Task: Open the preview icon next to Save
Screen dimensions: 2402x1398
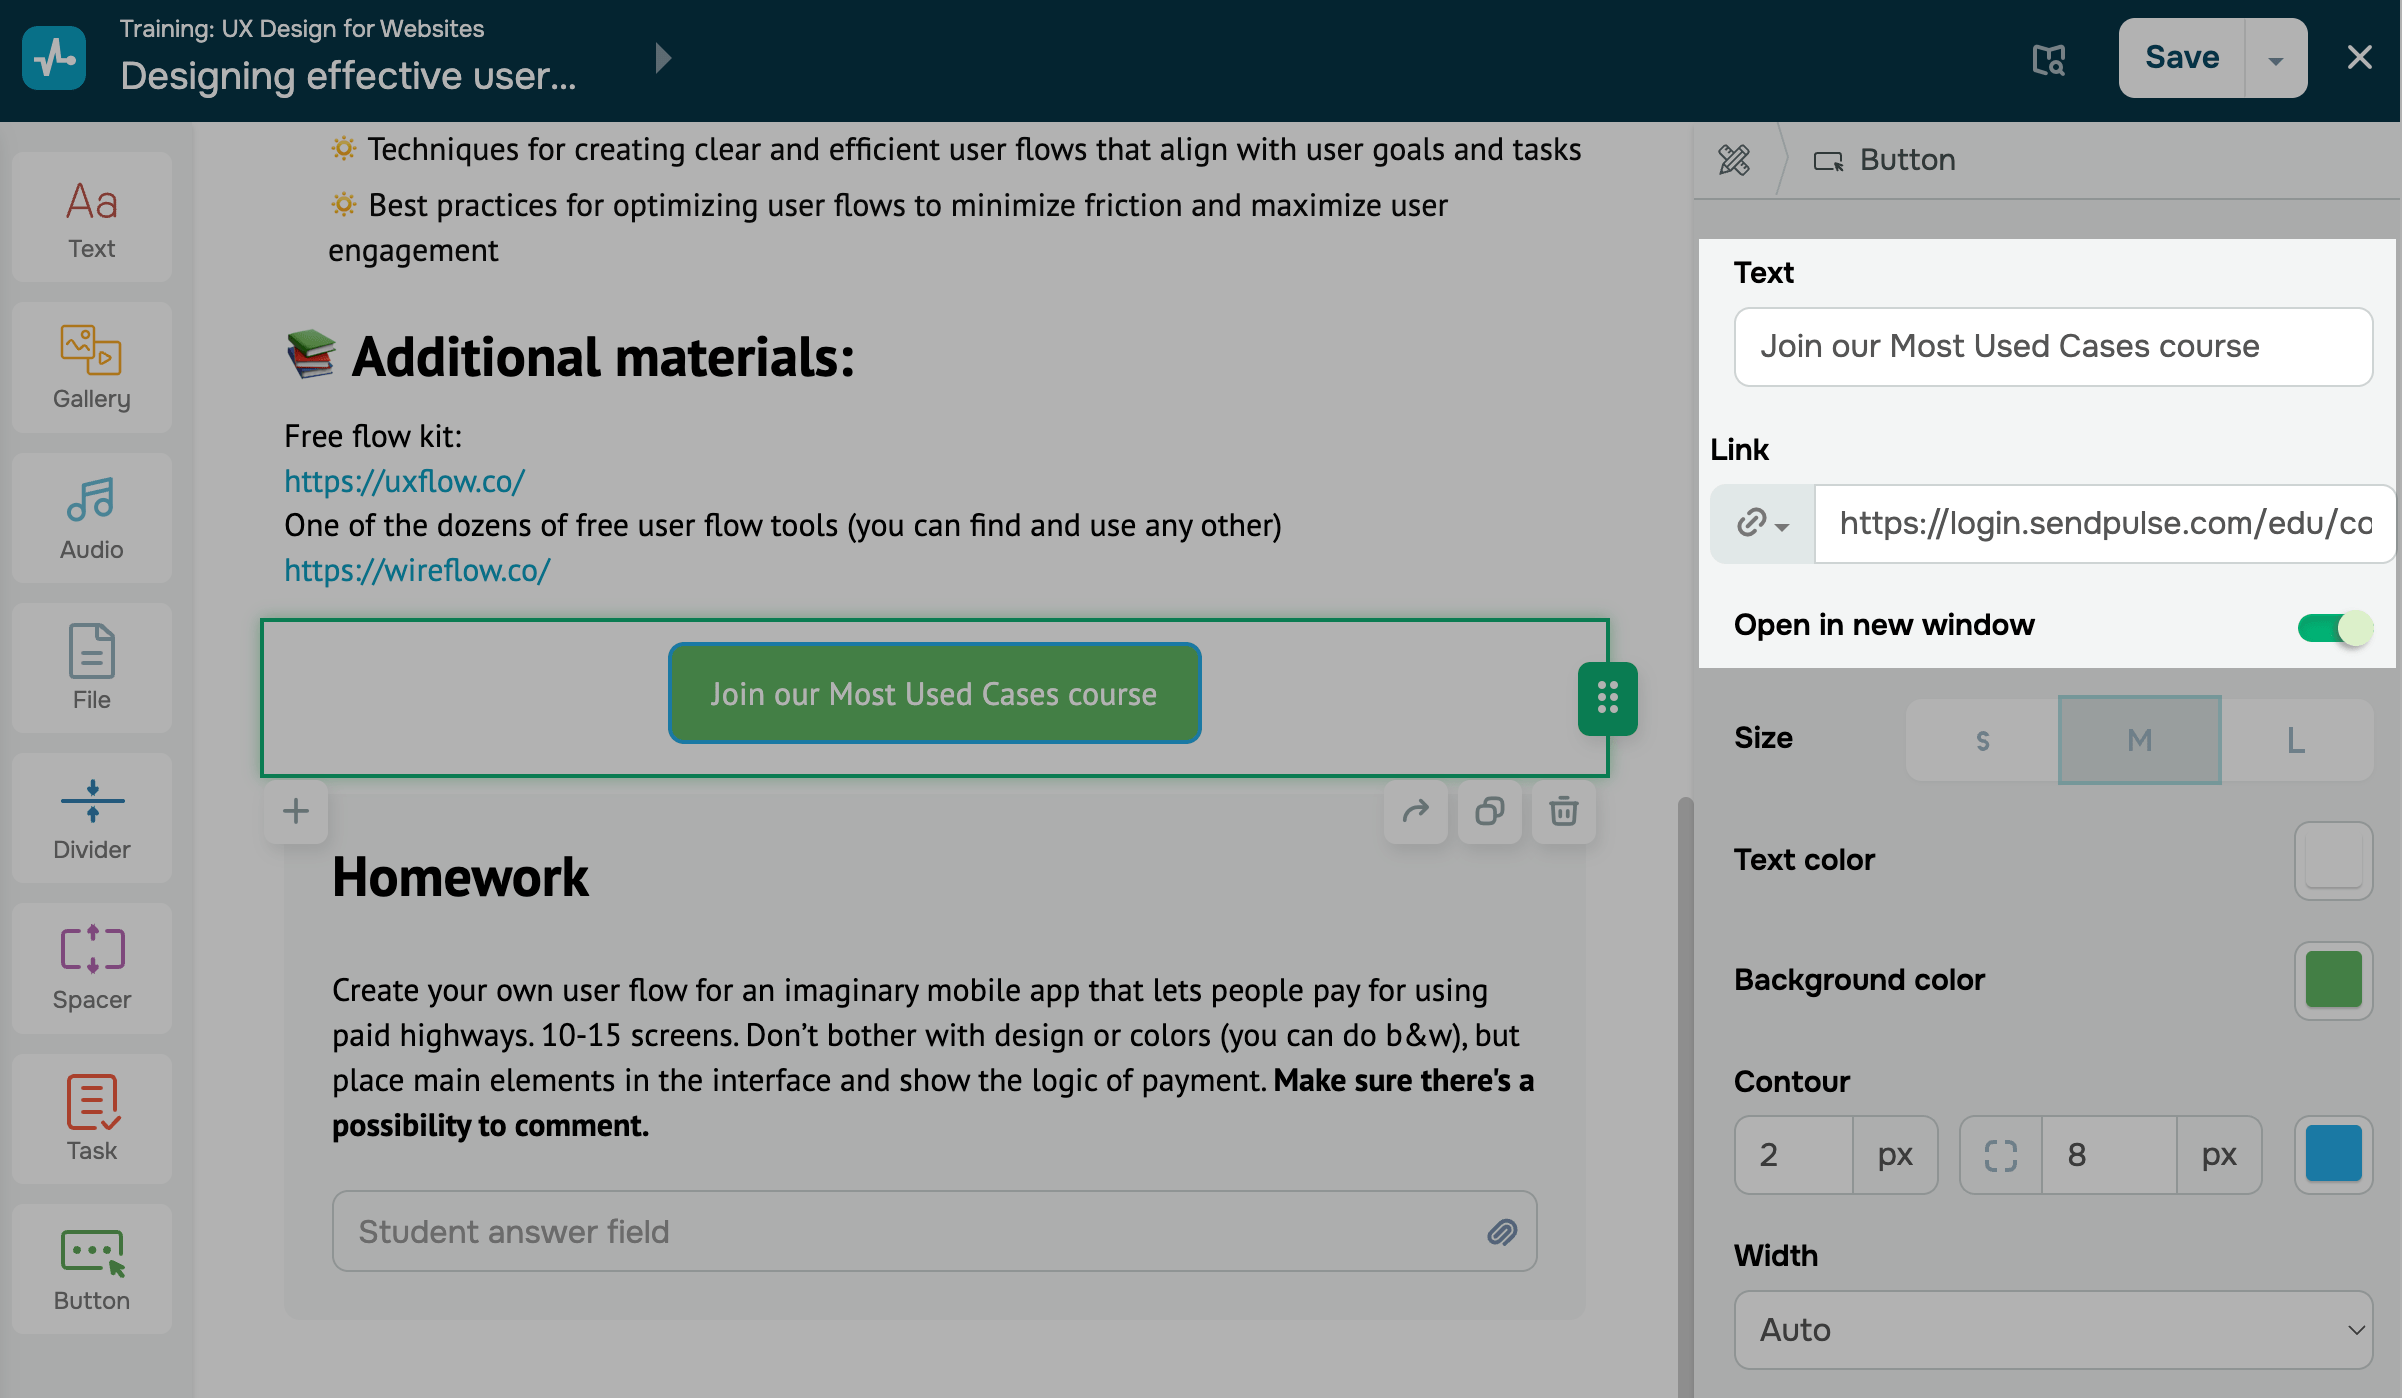Action: click(2048, 59)
